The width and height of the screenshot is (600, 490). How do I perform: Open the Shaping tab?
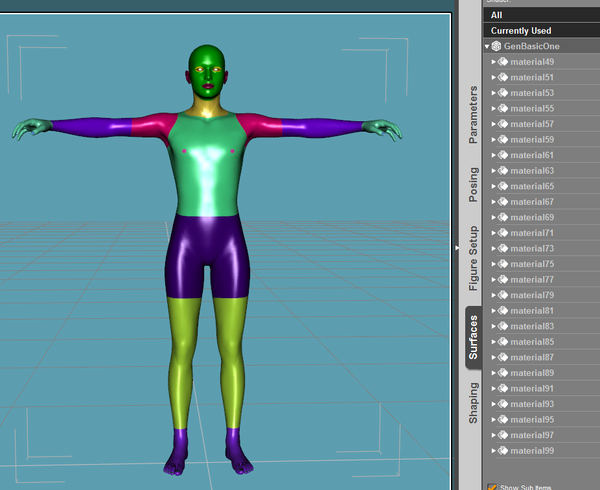coord(473,402)
